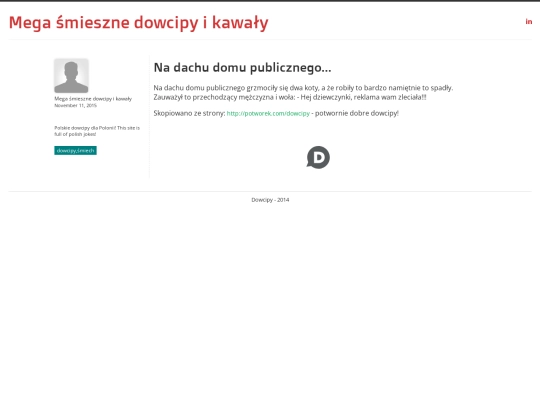This screenshot has width=540, height=405.
Task: Click the 'Skopiowano ze strony:' text
Action: 189,113
